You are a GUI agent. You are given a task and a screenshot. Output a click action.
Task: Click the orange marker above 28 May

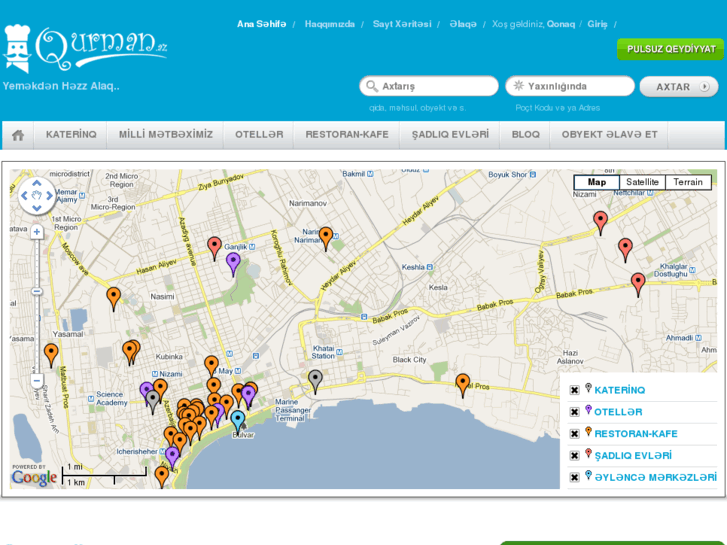(x=211, y=367)
